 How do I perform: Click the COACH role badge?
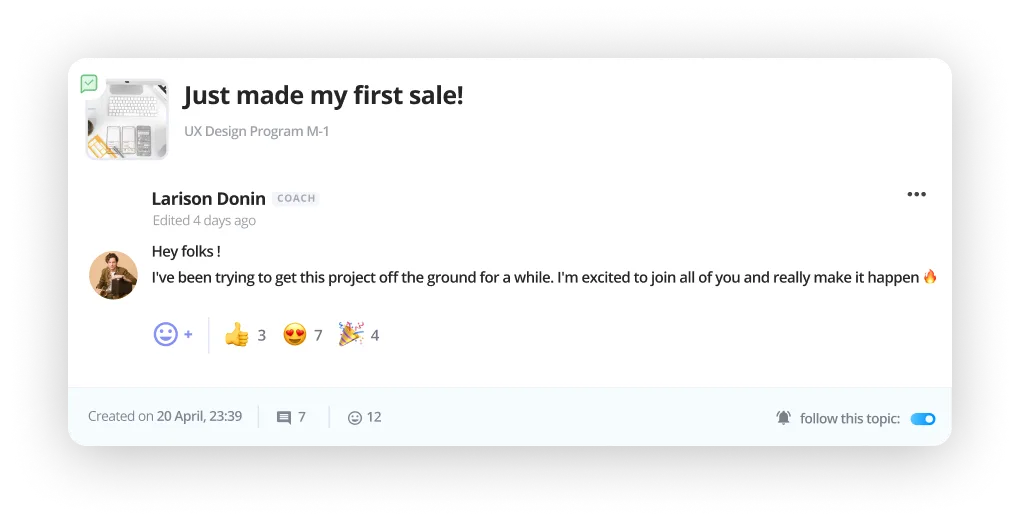[296, 198]
